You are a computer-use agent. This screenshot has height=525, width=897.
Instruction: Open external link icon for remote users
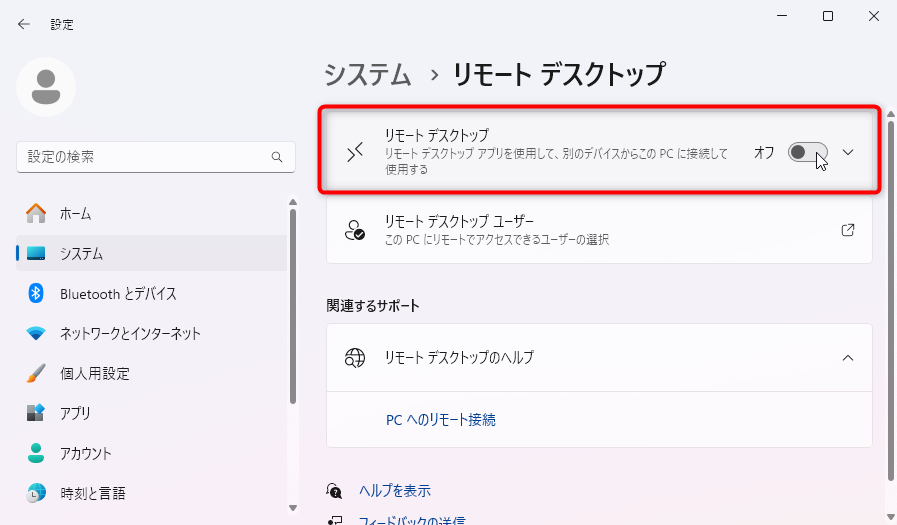pyautogui.click(x=848, y=230)
